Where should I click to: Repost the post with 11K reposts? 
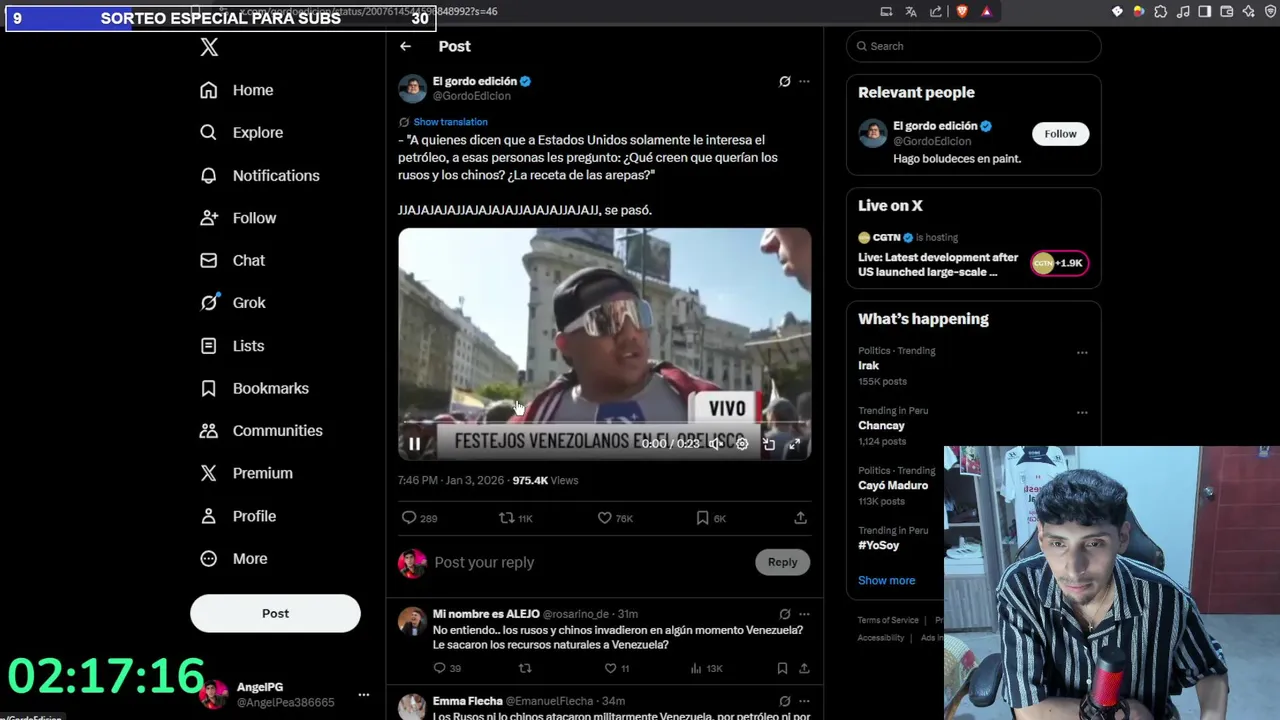click(x=516, y=518)
